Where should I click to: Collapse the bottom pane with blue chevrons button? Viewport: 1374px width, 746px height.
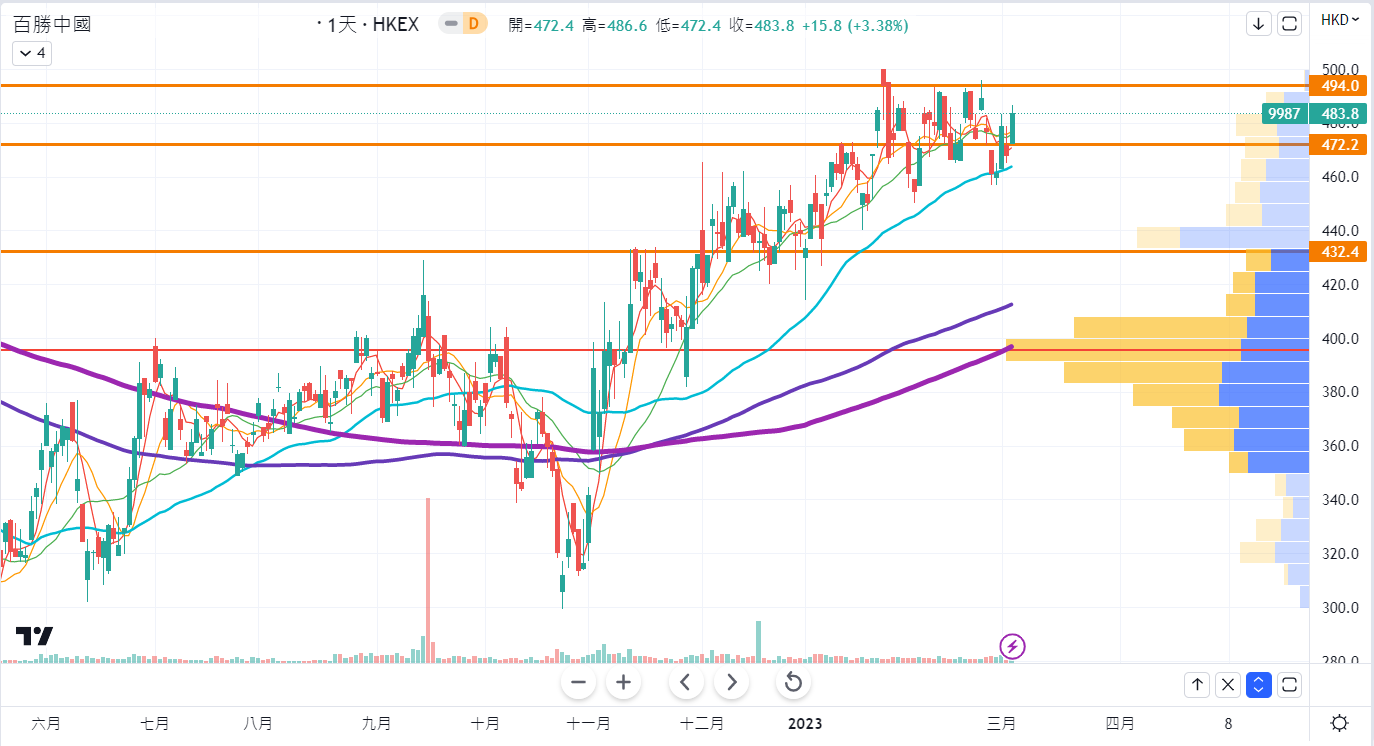tap(1259, 685)
